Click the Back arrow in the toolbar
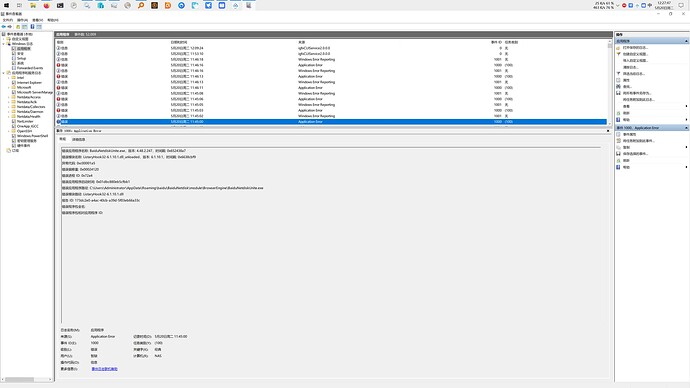Screen dimensions: 690x388 pos(4,26)
